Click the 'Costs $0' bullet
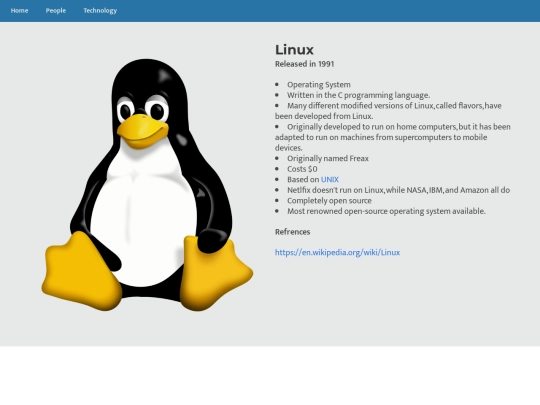The width and height of the screenshot is (540, 405). pos(302,169)
